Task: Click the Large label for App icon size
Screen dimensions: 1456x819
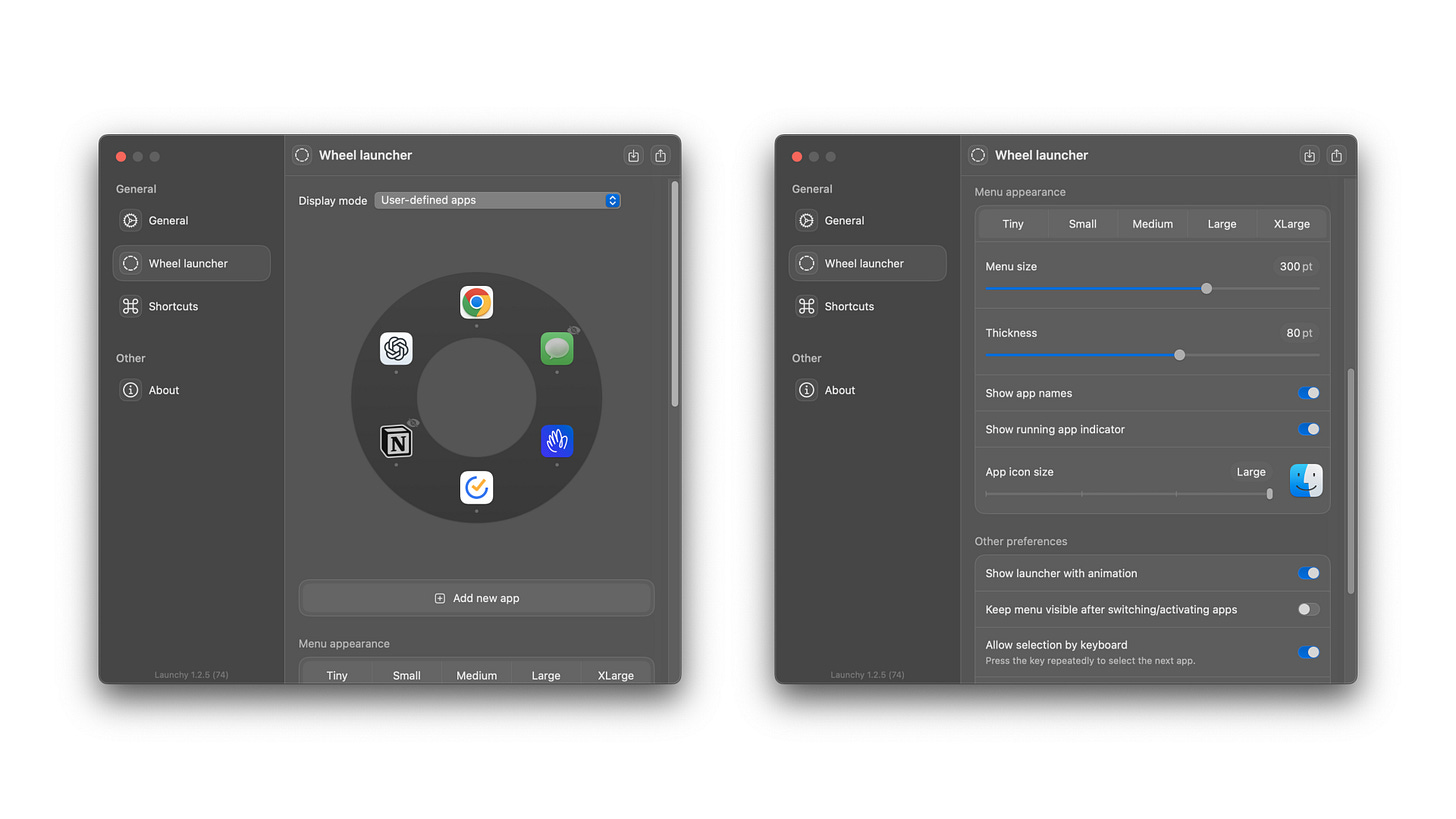Action: coord(1250,472)
